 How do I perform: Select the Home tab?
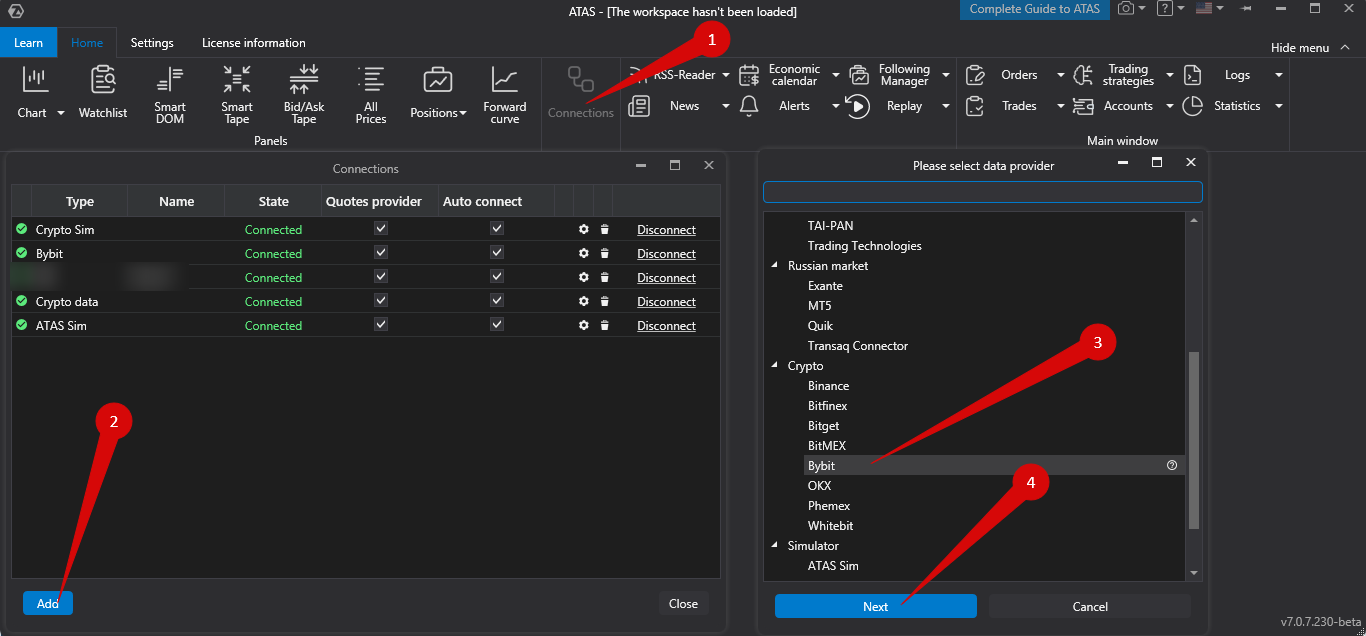click(87, 43)
